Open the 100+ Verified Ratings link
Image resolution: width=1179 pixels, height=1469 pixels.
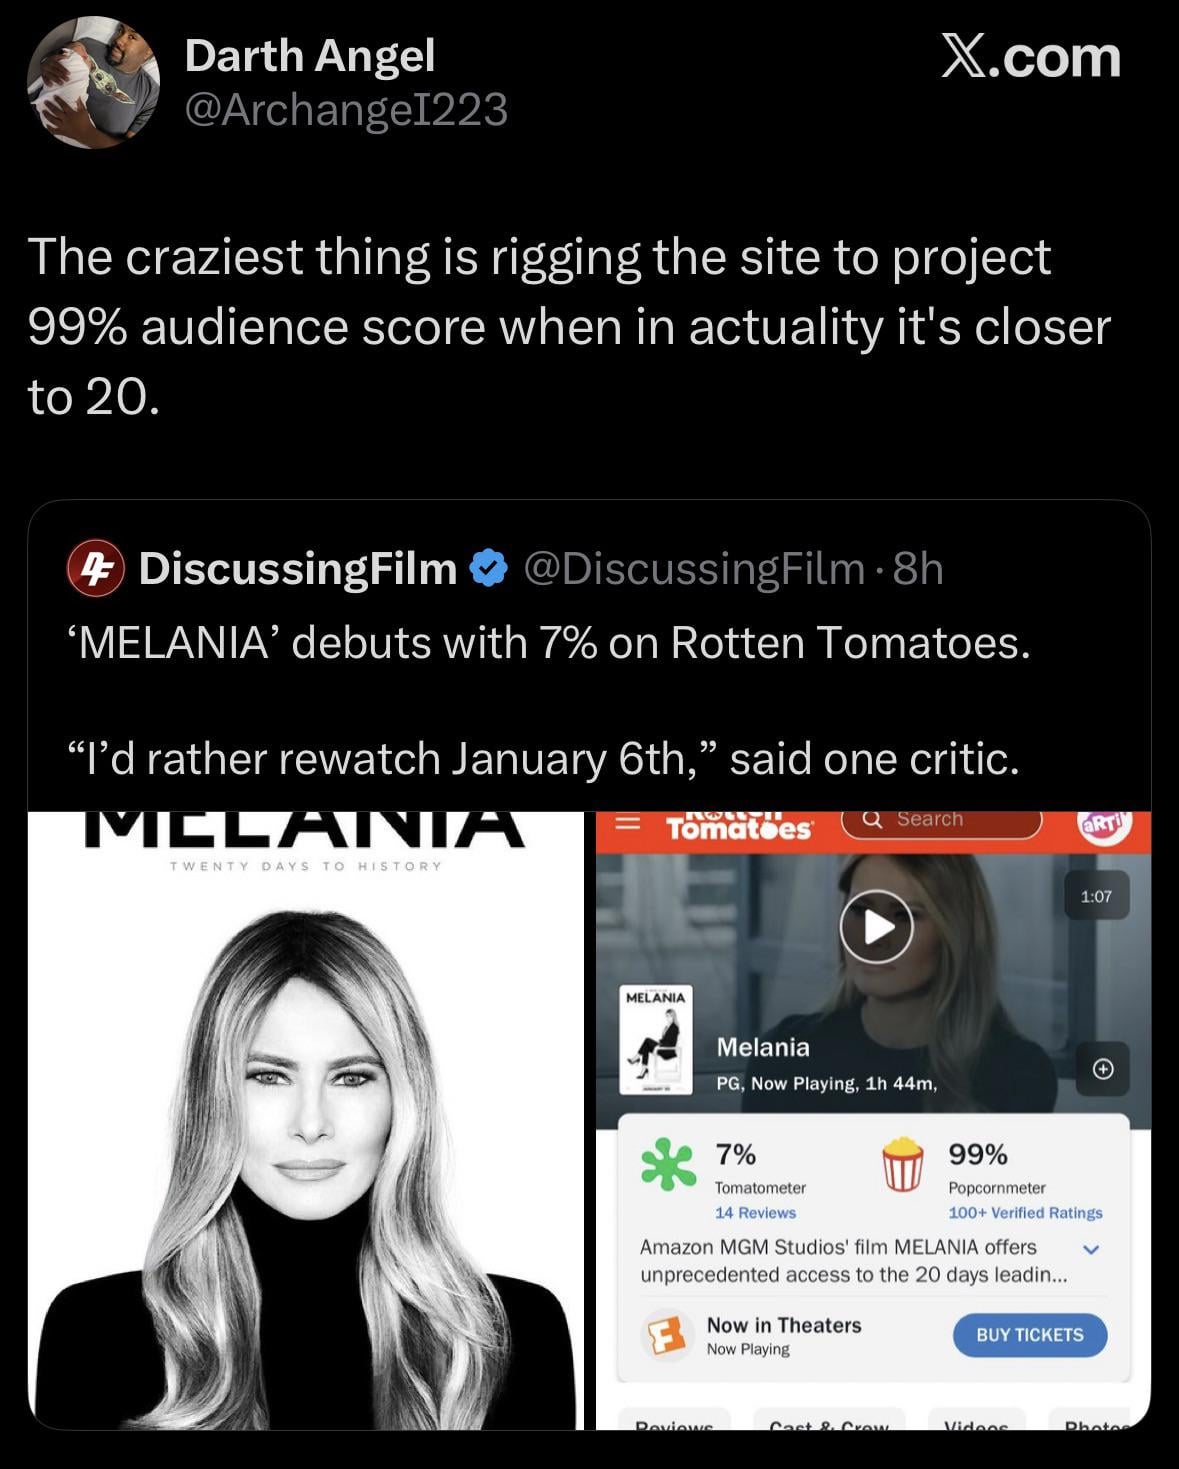pyautogui.click(x=1025, y=1212)
